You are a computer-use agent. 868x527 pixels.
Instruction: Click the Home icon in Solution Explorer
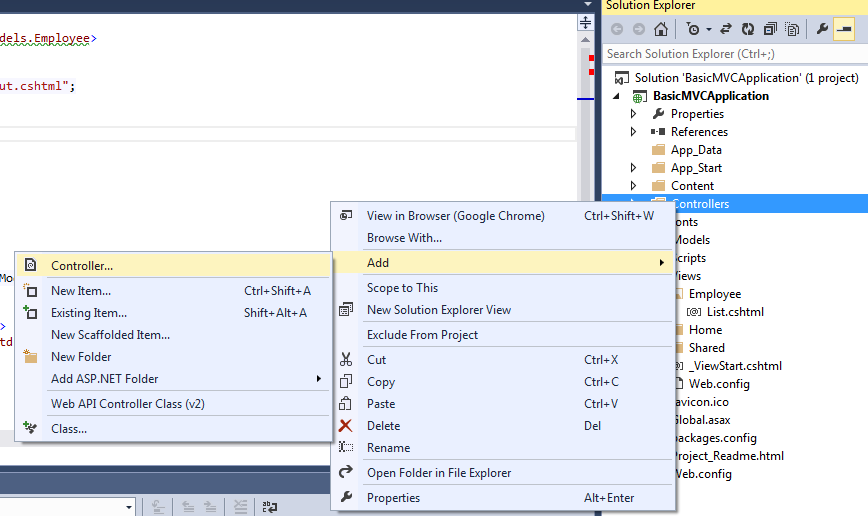click(x=661, y=29)
